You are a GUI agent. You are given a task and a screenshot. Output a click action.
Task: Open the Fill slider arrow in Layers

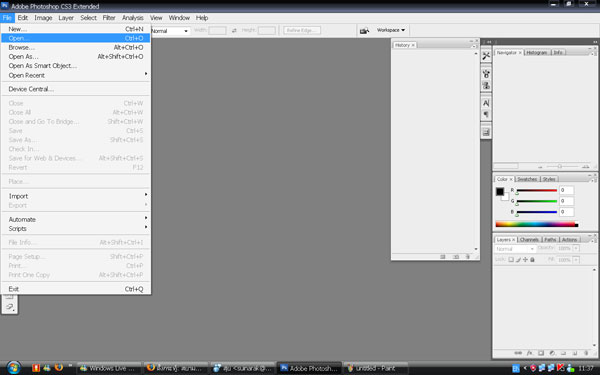click(576, 260)
